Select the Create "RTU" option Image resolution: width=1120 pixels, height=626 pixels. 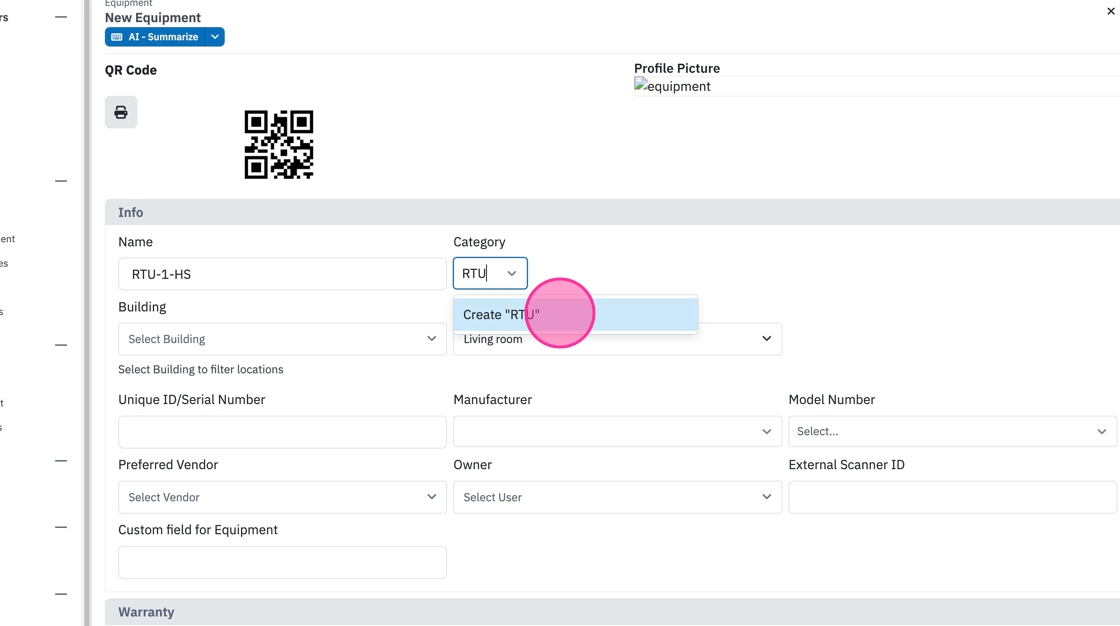tap(575, 314)
